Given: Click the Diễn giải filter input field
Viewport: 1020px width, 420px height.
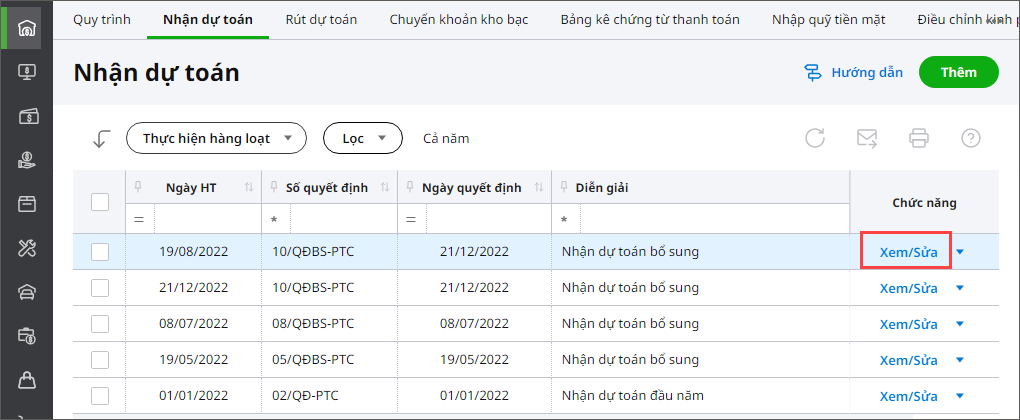Looking at the screenshot, I should click(x=714, y=219).
